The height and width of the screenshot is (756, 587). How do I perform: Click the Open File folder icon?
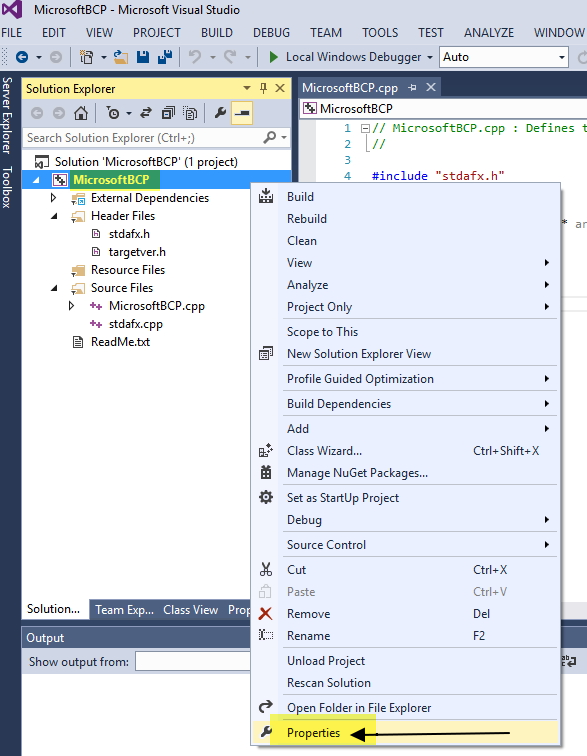121,57
